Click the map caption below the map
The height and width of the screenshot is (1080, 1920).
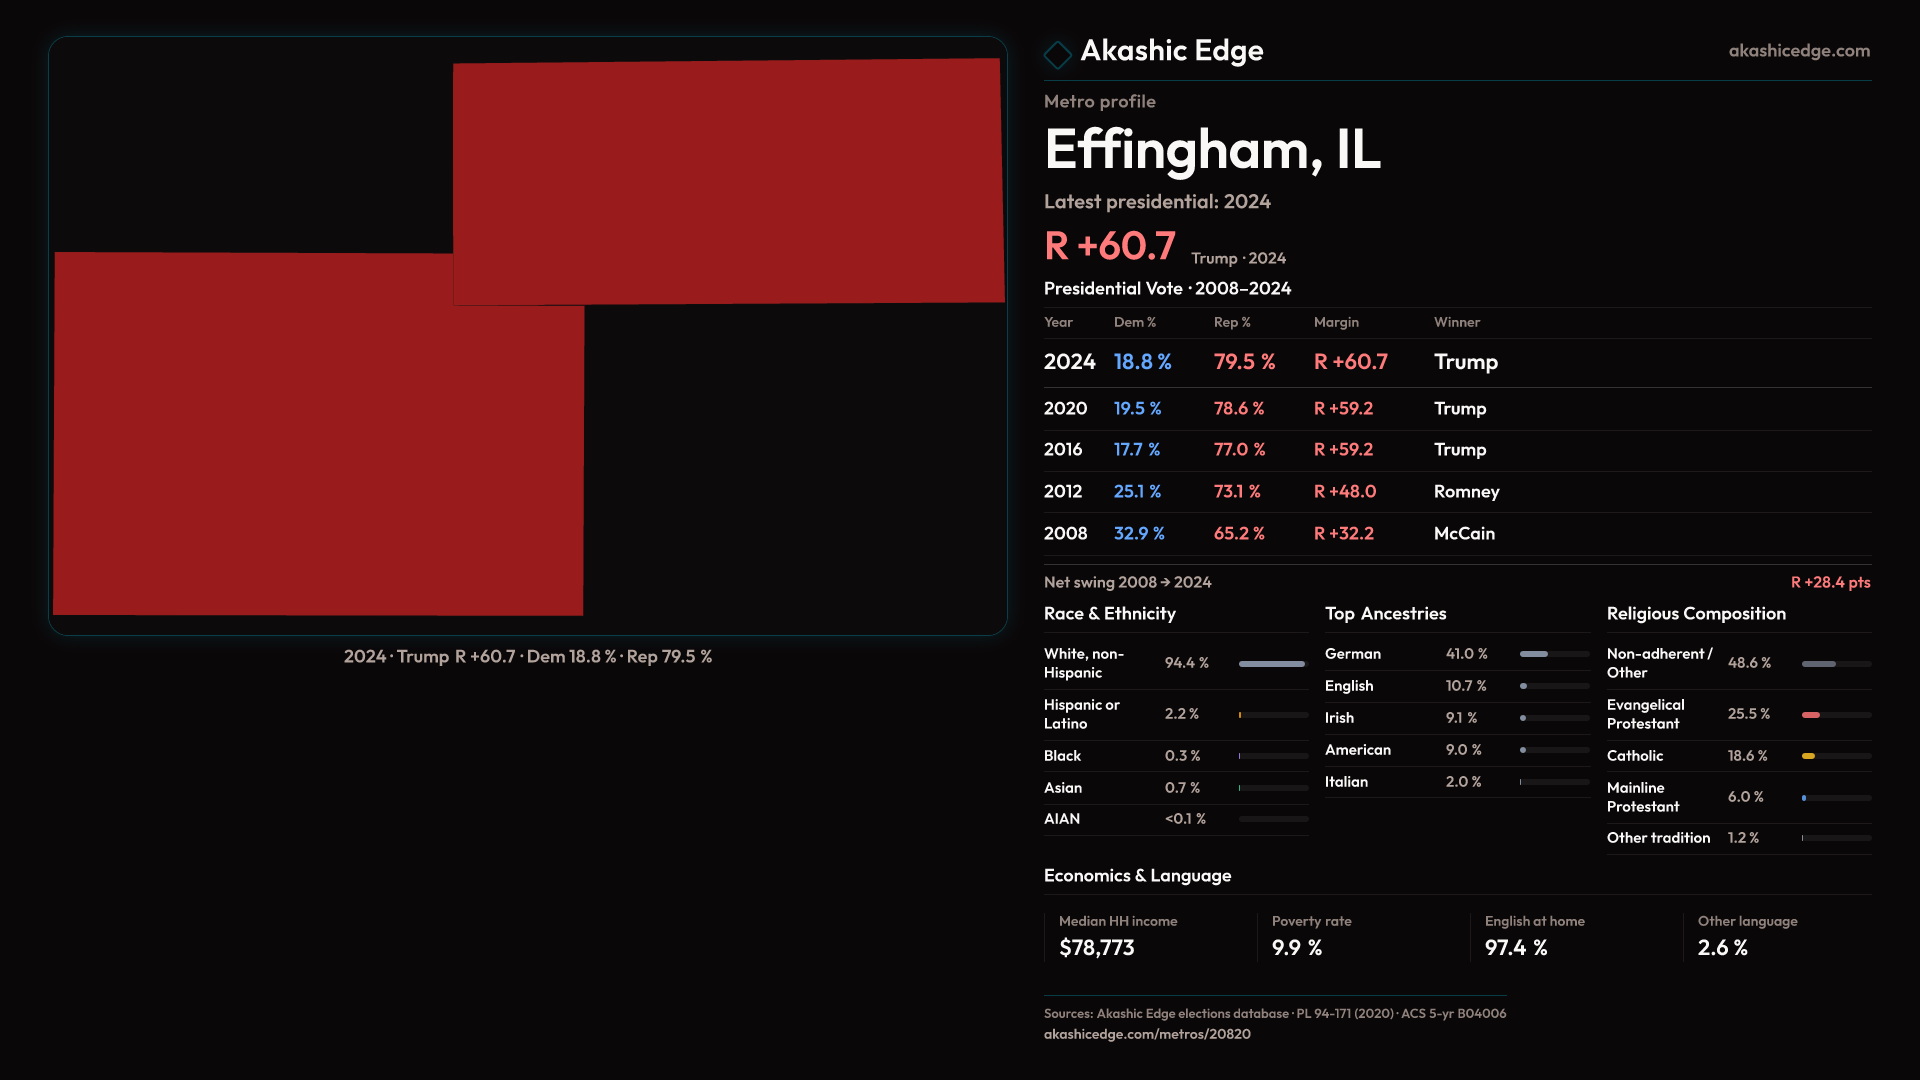[x=527, y=657]
